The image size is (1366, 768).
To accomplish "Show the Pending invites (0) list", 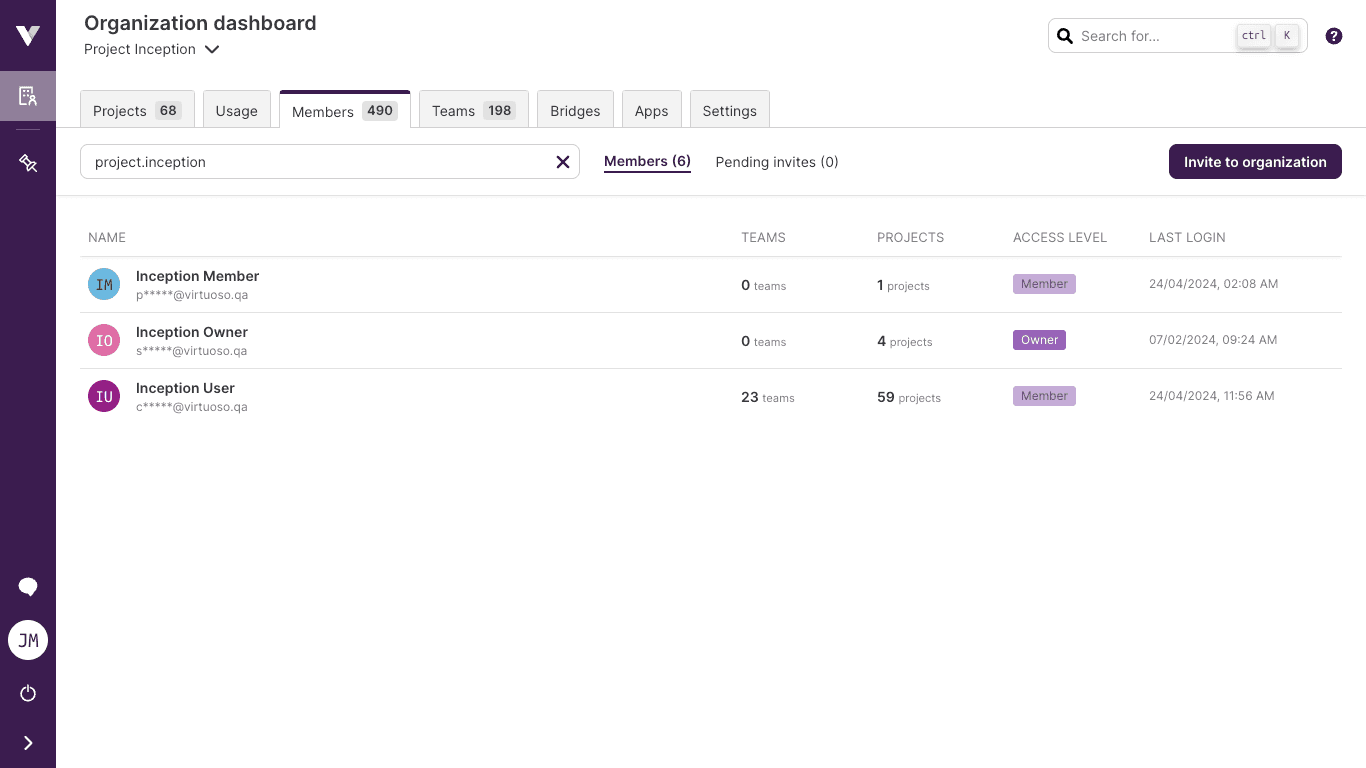I will [x=777, y=162].
